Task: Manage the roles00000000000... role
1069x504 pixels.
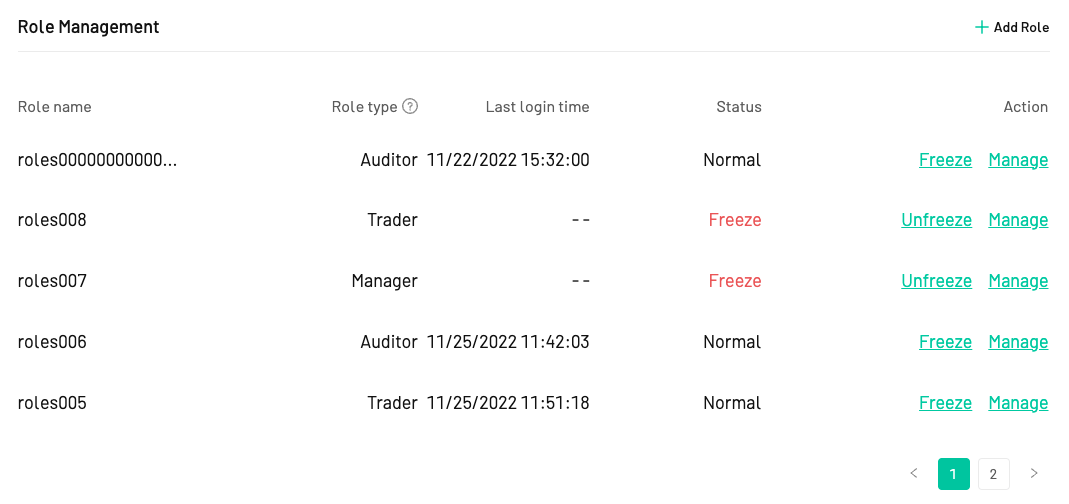Action: [x=1018, y=160]
